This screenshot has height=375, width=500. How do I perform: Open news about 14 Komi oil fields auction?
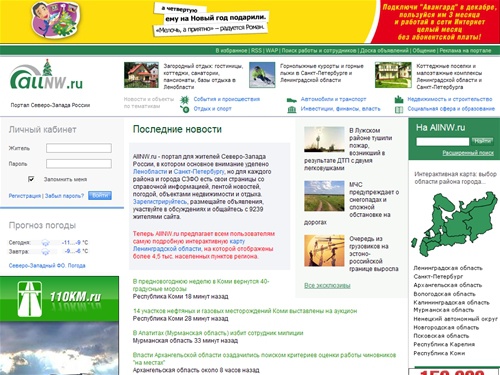tap(245, 311)
